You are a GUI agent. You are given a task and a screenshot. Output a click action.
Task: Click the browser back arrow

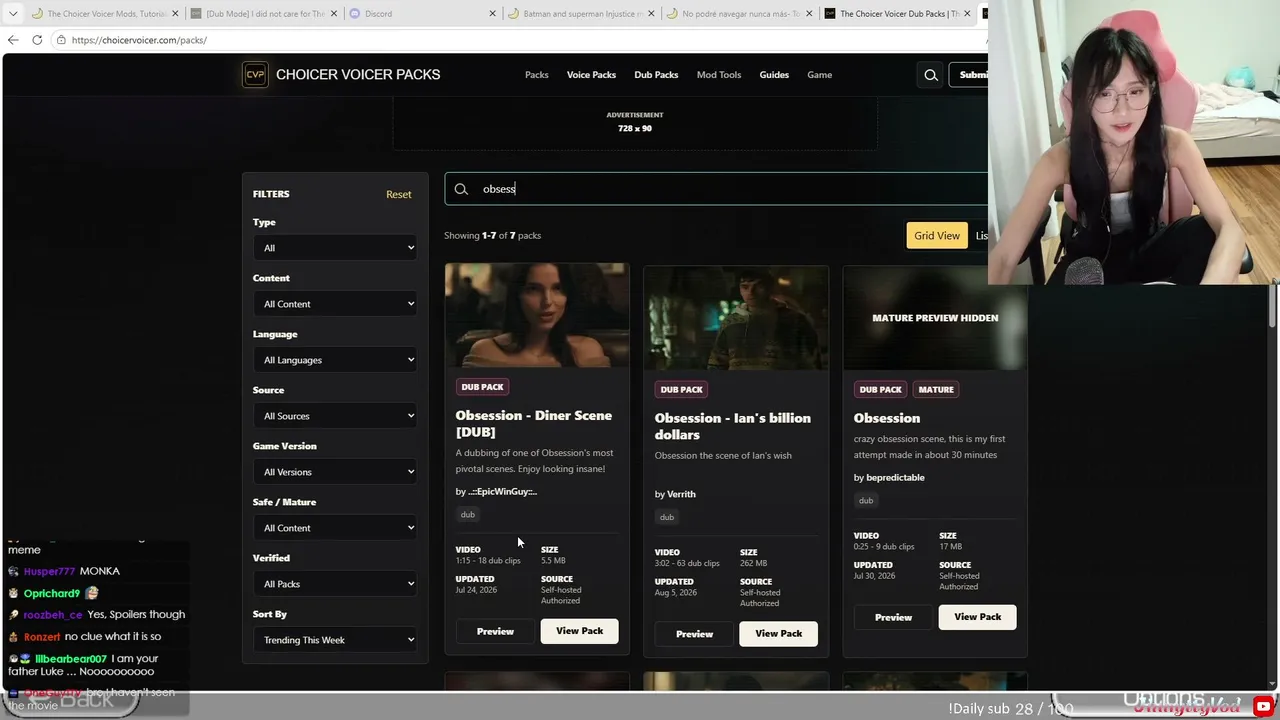pyautogui.click(x=13, y=40)
